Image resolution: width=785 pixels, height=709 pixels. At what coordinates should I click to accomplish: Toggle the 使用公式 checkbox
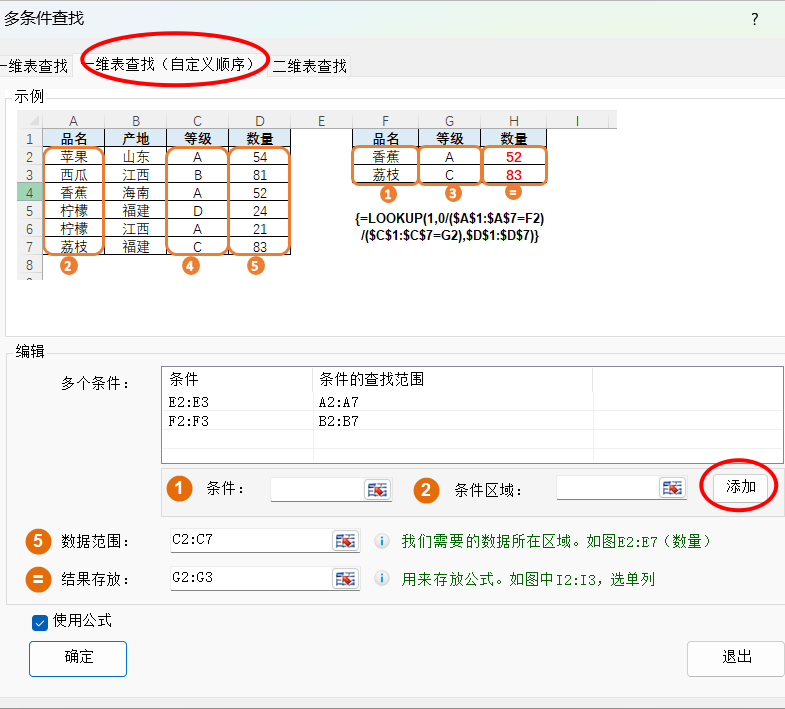click(40, 622)
